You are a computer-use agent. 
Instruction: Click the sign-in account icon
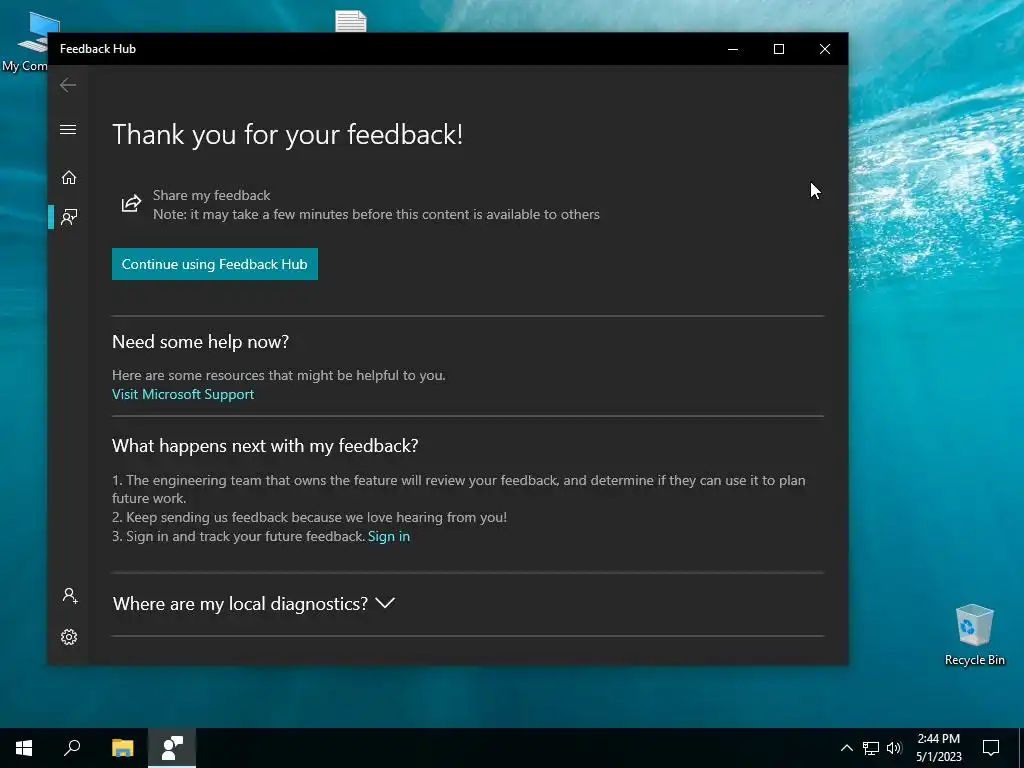pyautogui.click(x=69, y=596)
